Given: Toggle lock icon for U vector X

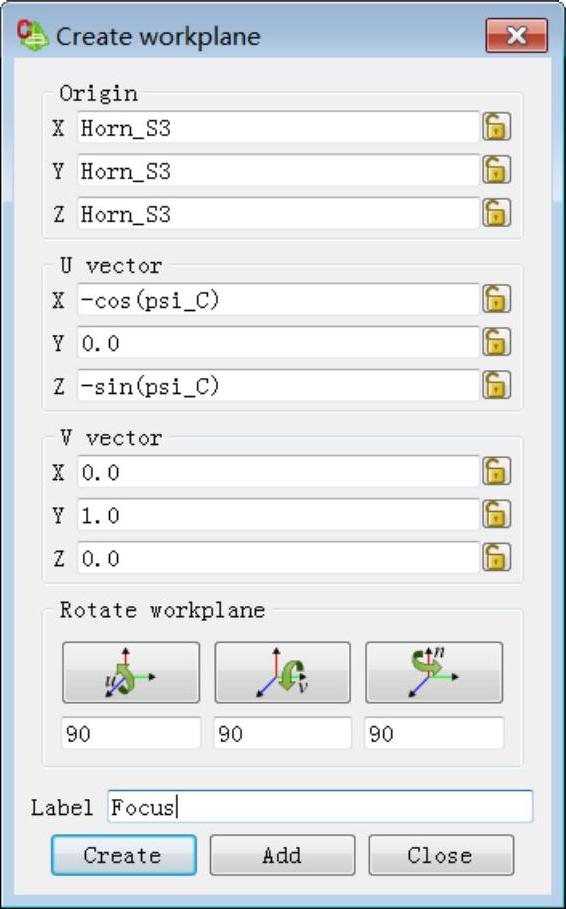Looking at the screenshot, I should (496, 299).
